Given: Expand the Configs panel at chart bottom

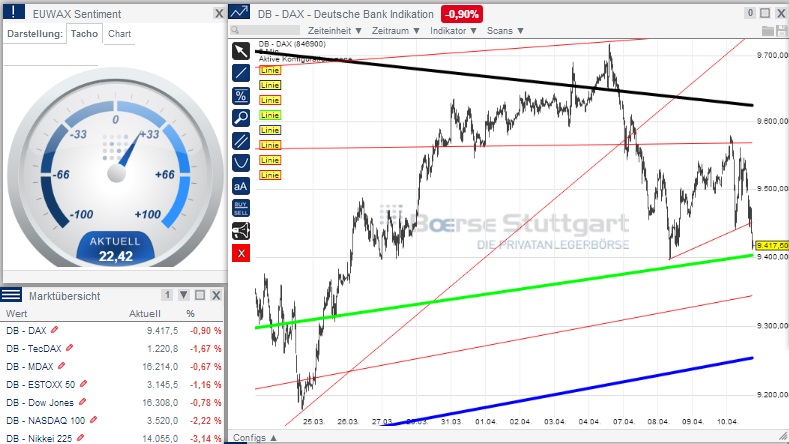Looking at the screenshot, I should pos(255,437).
